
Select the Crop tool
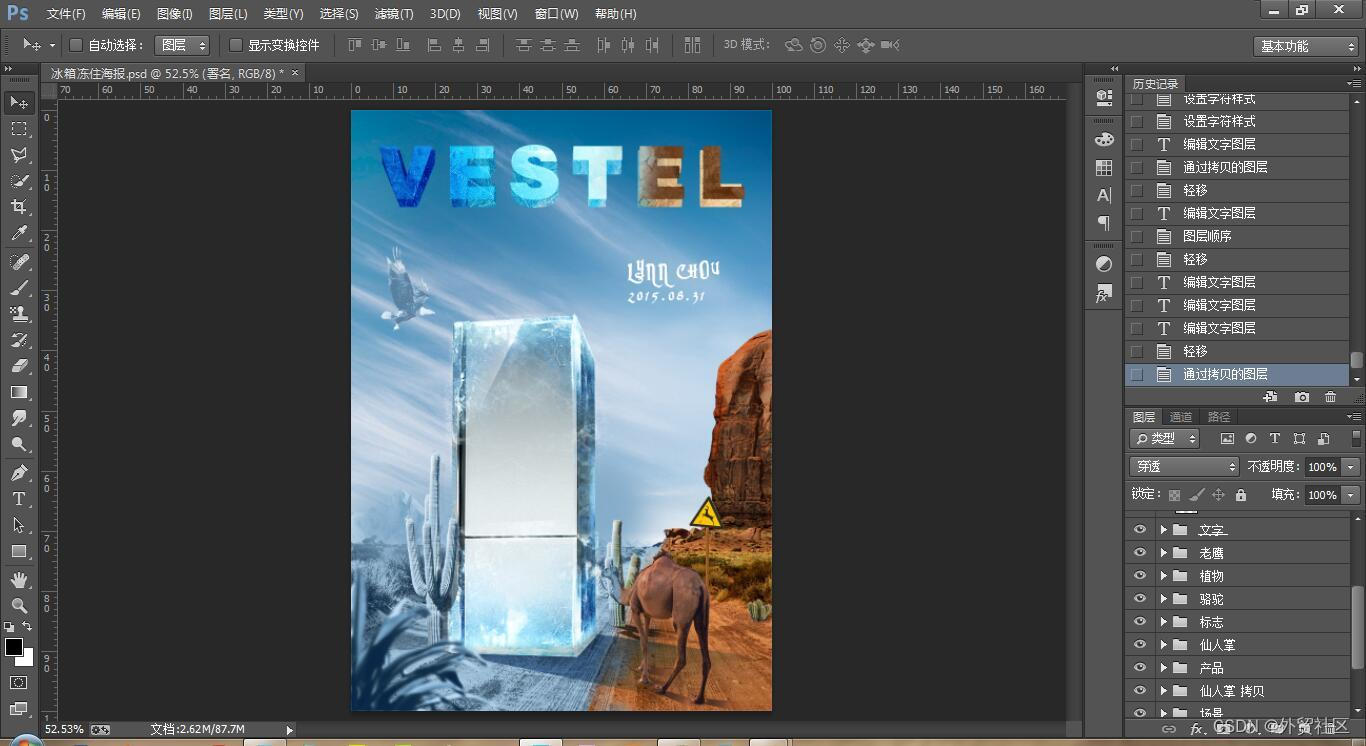(19, 207)
